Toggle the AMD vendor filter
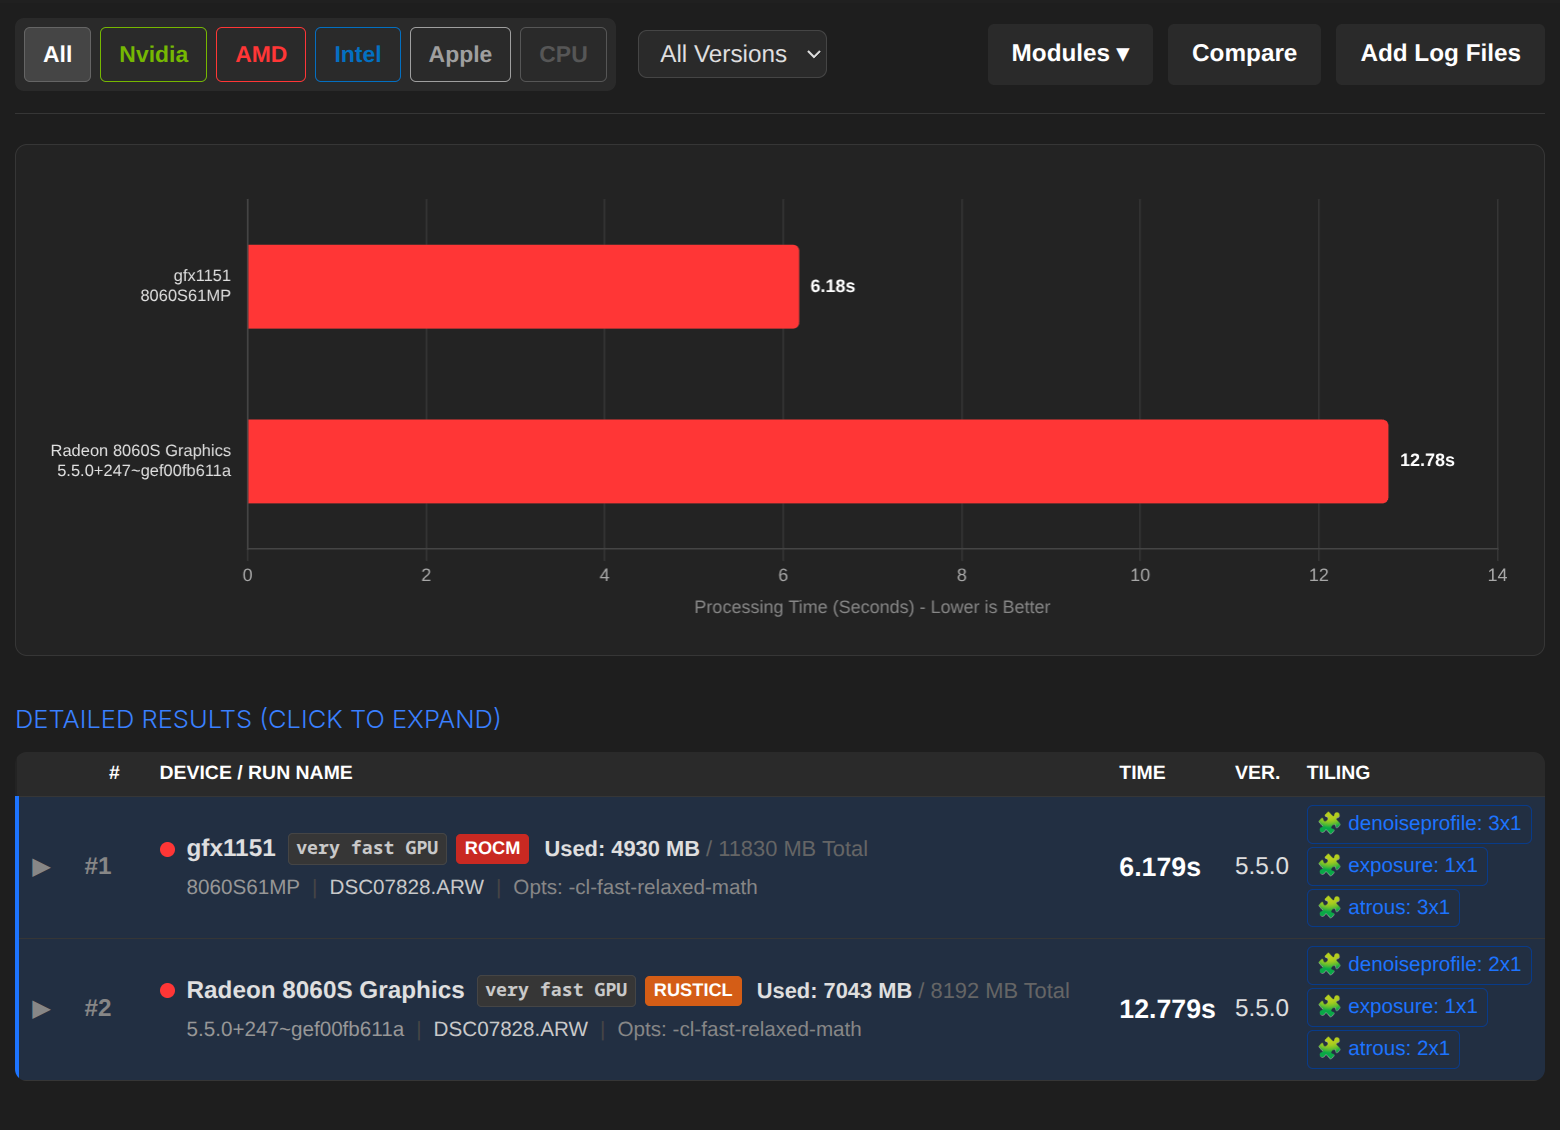The image size is (1560, 1130). pos(261,54)
